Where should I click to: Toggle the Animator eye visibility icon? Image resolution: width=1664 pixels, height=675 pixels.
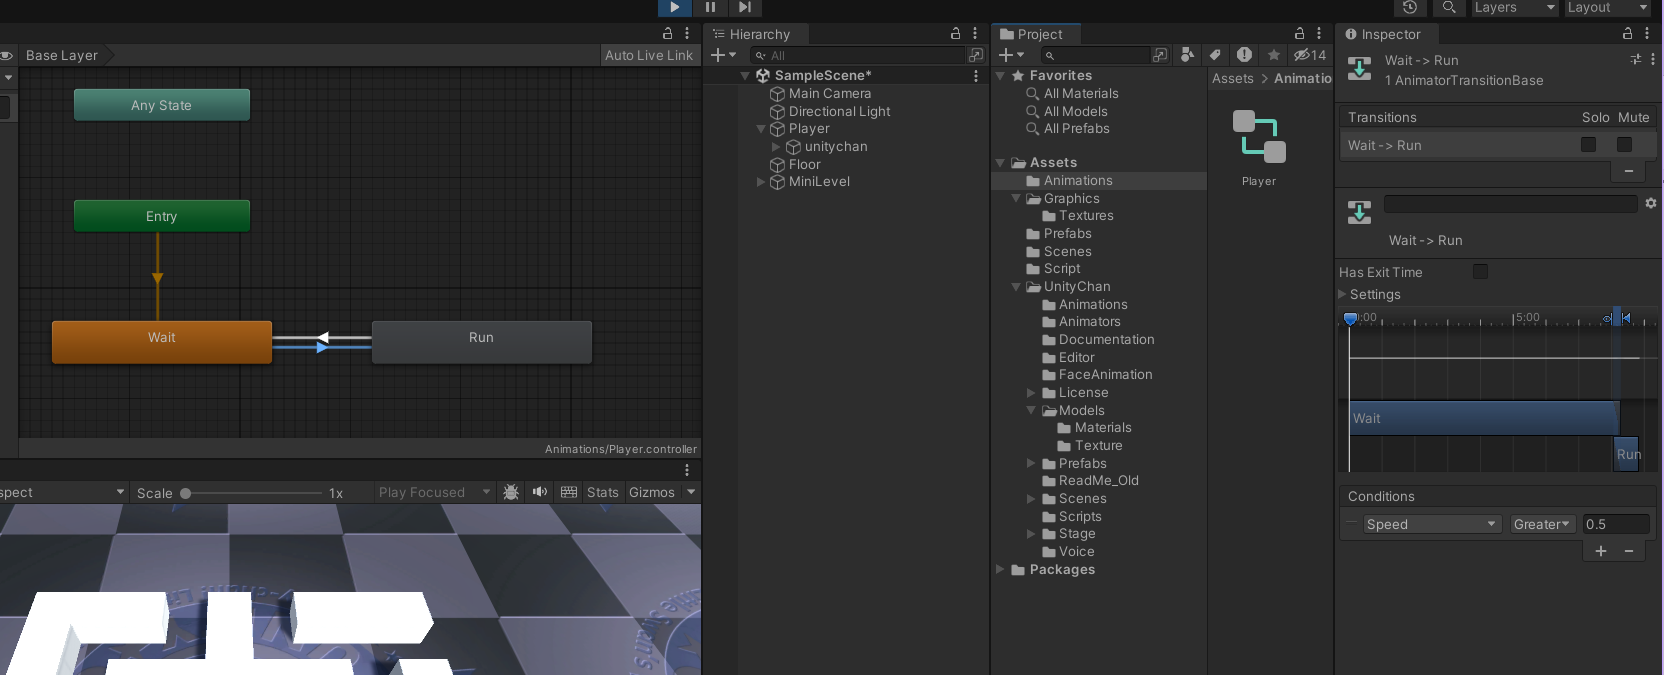6,55
